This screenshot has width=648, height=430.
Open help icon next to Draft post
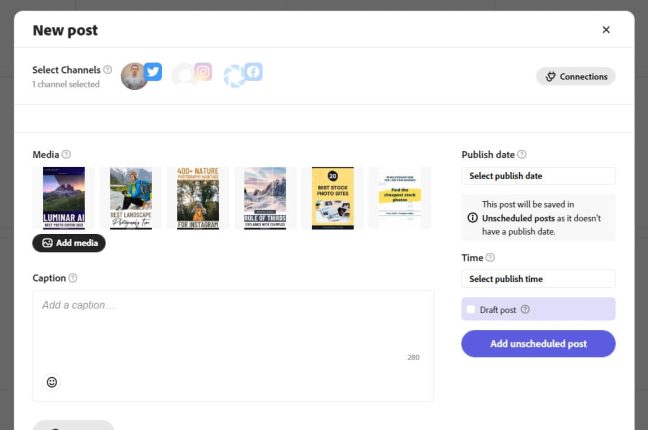coord(525,309)
